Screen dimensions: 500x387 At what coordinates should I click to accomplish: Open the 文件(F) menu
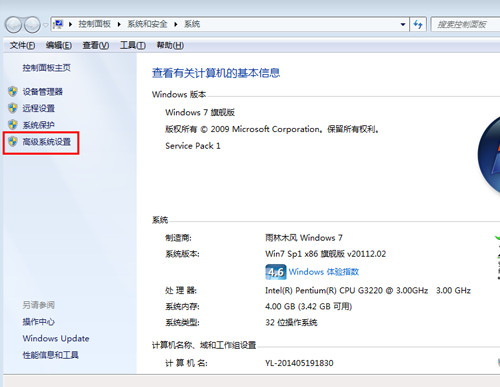click(22, 45)
